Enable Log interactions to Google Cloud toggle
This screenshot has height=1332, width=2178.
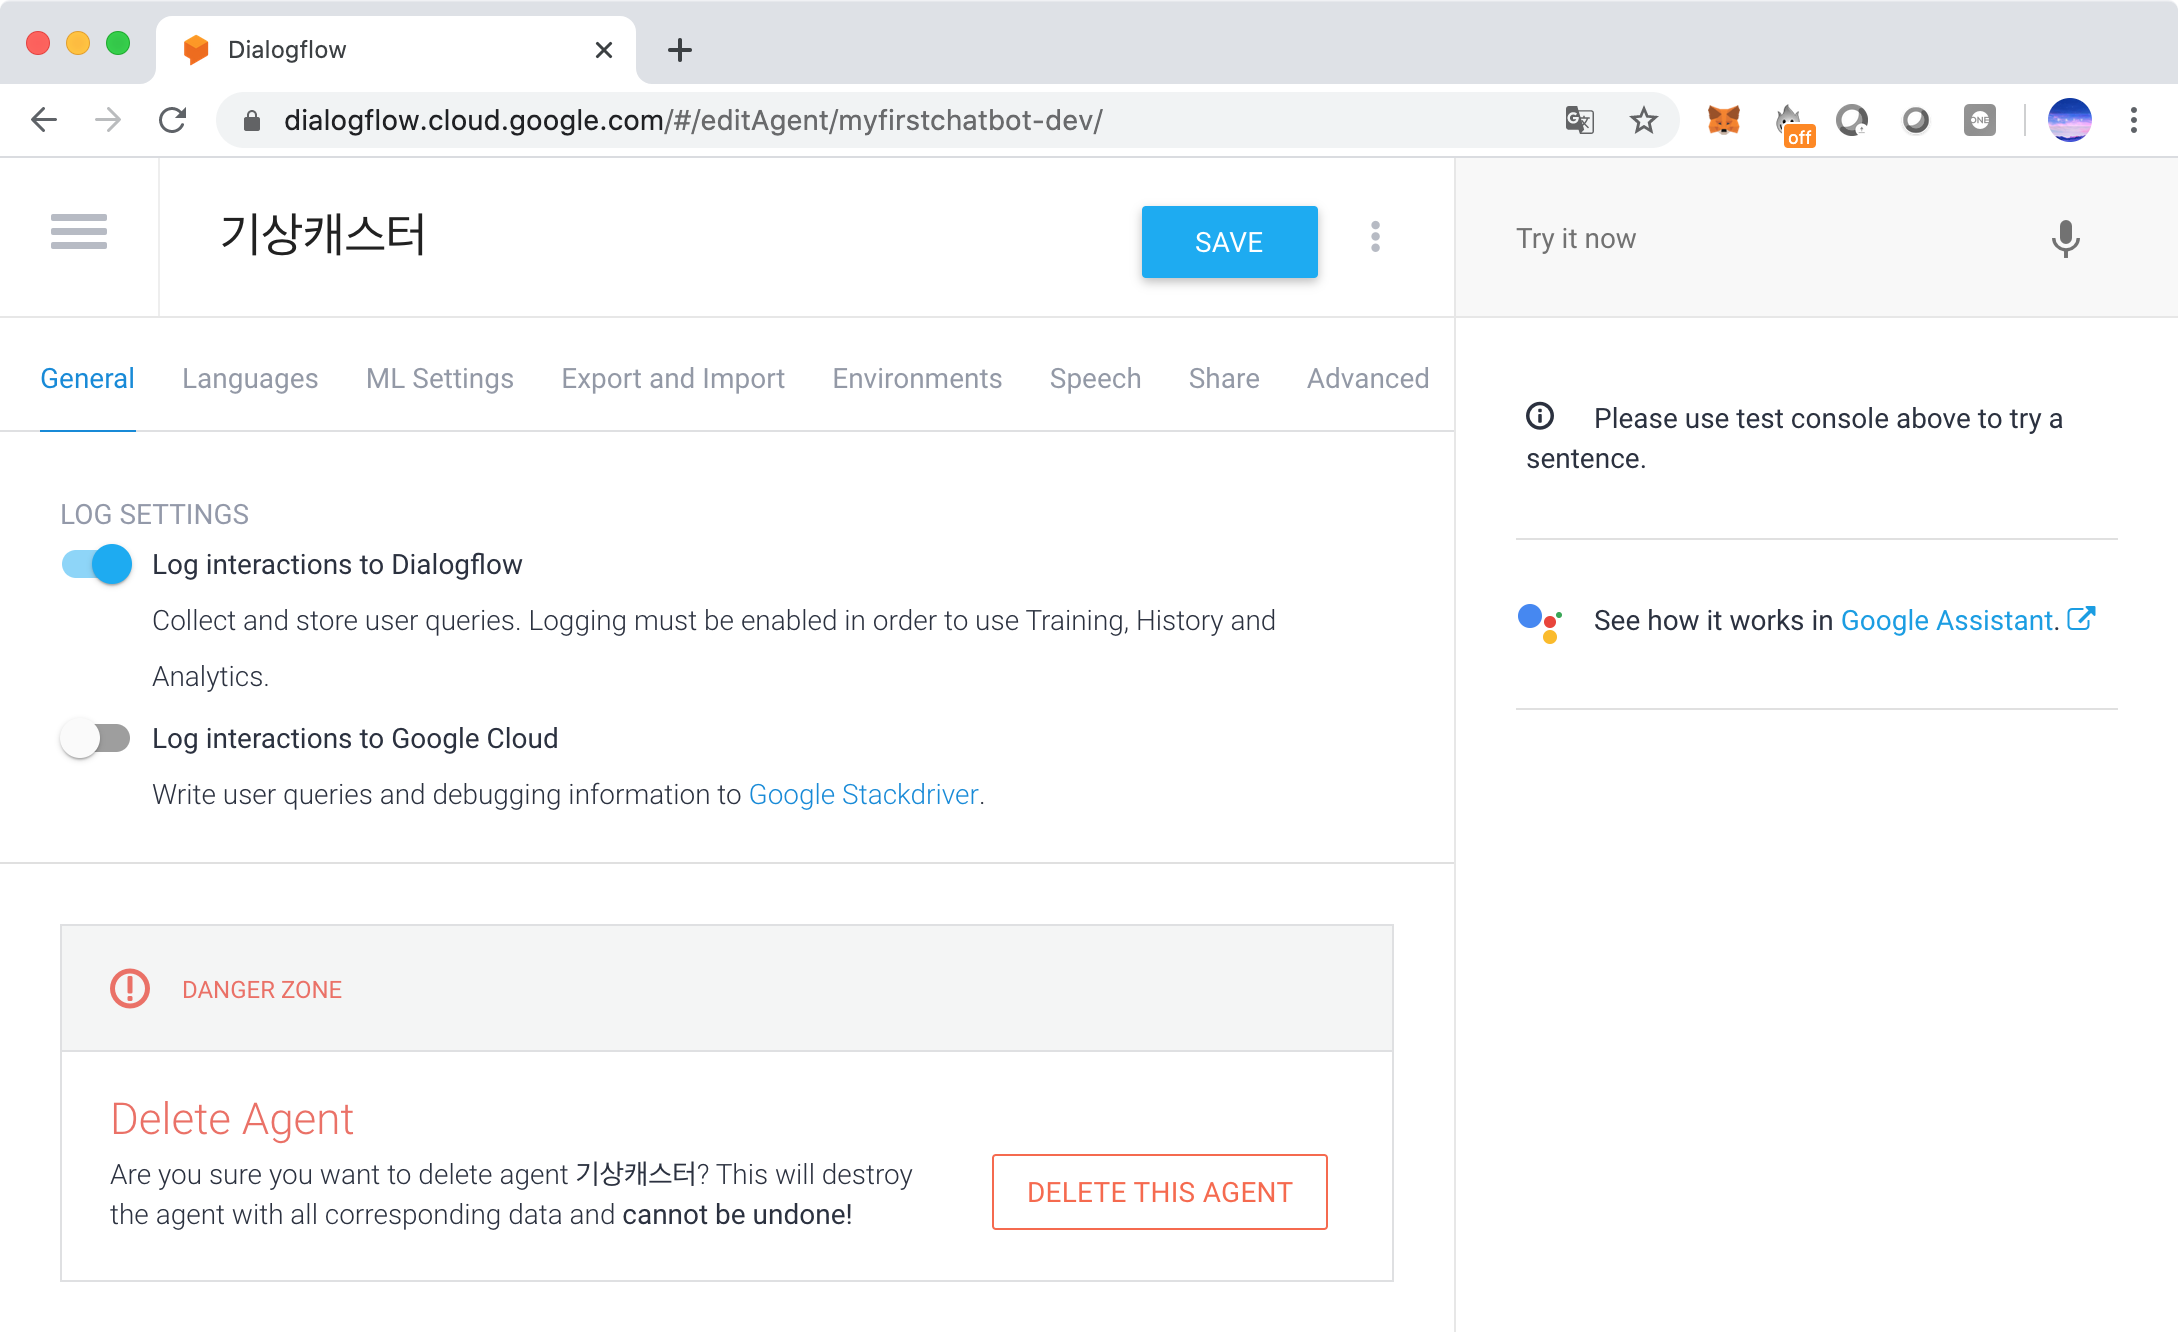[x=97, y=739]
